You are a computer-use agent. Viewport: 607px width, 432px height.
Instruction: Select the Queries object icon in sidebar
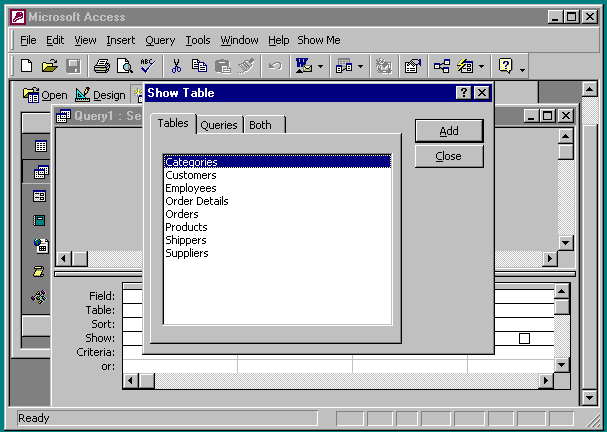[x=41, y=172]
